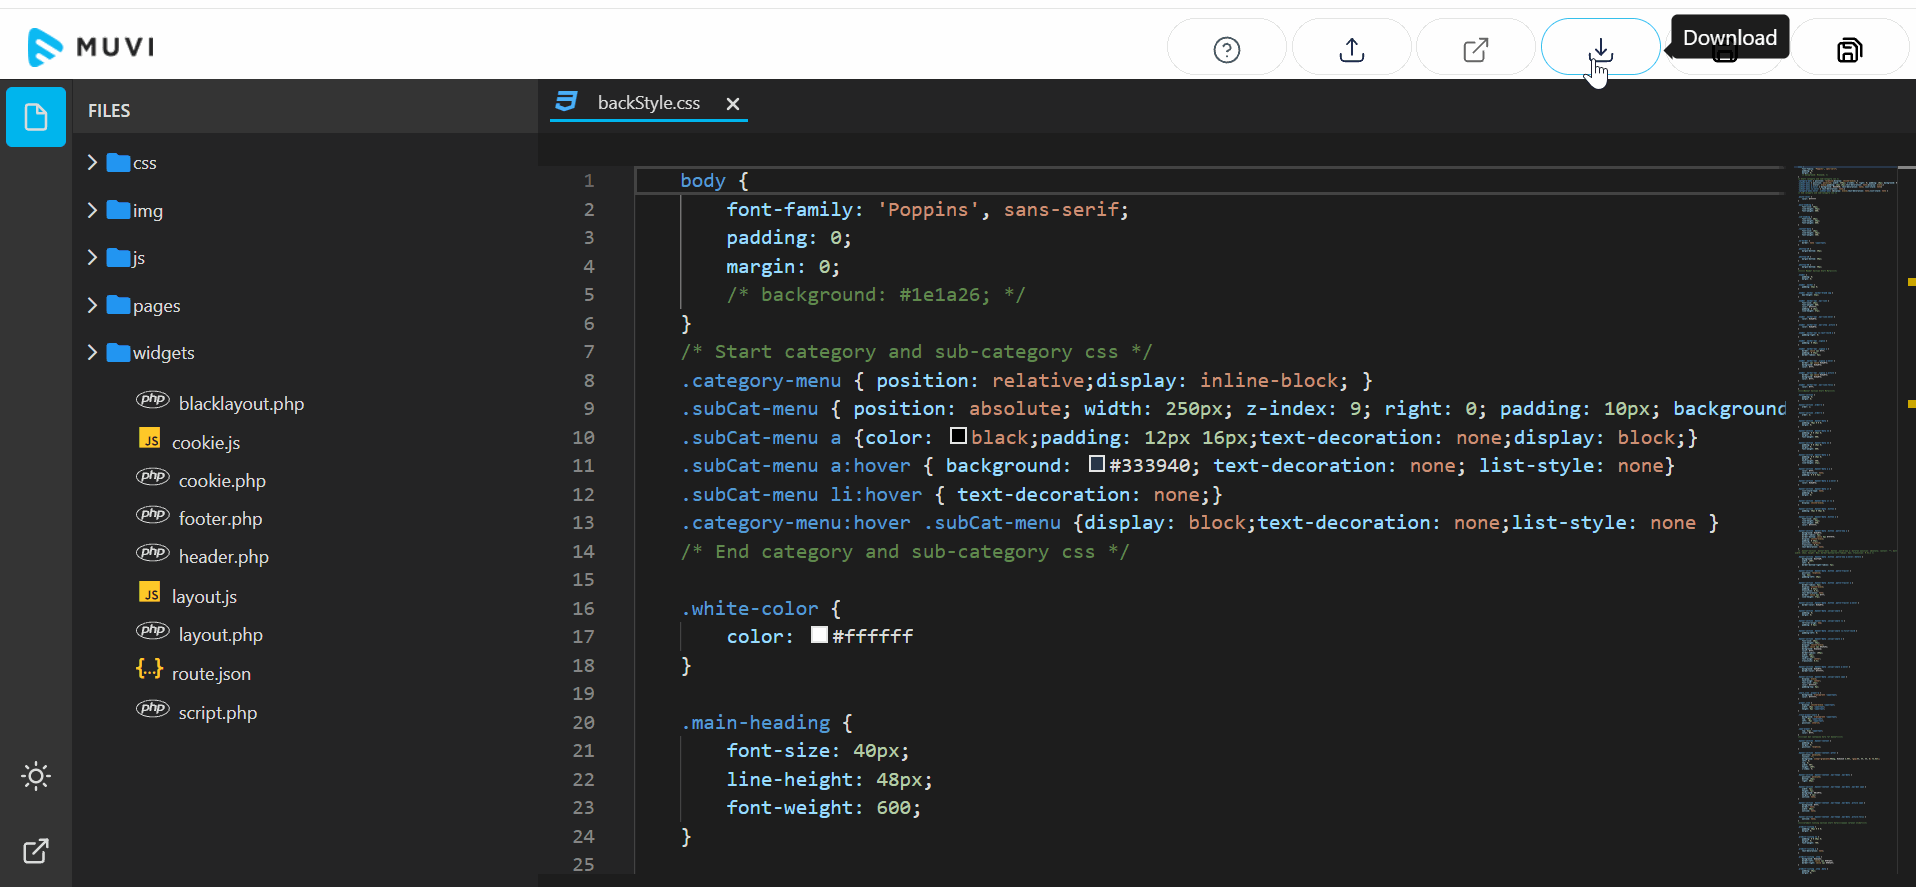Open cookie.js file
This screenshot has height=887, width=1916.
click(205, 443)
